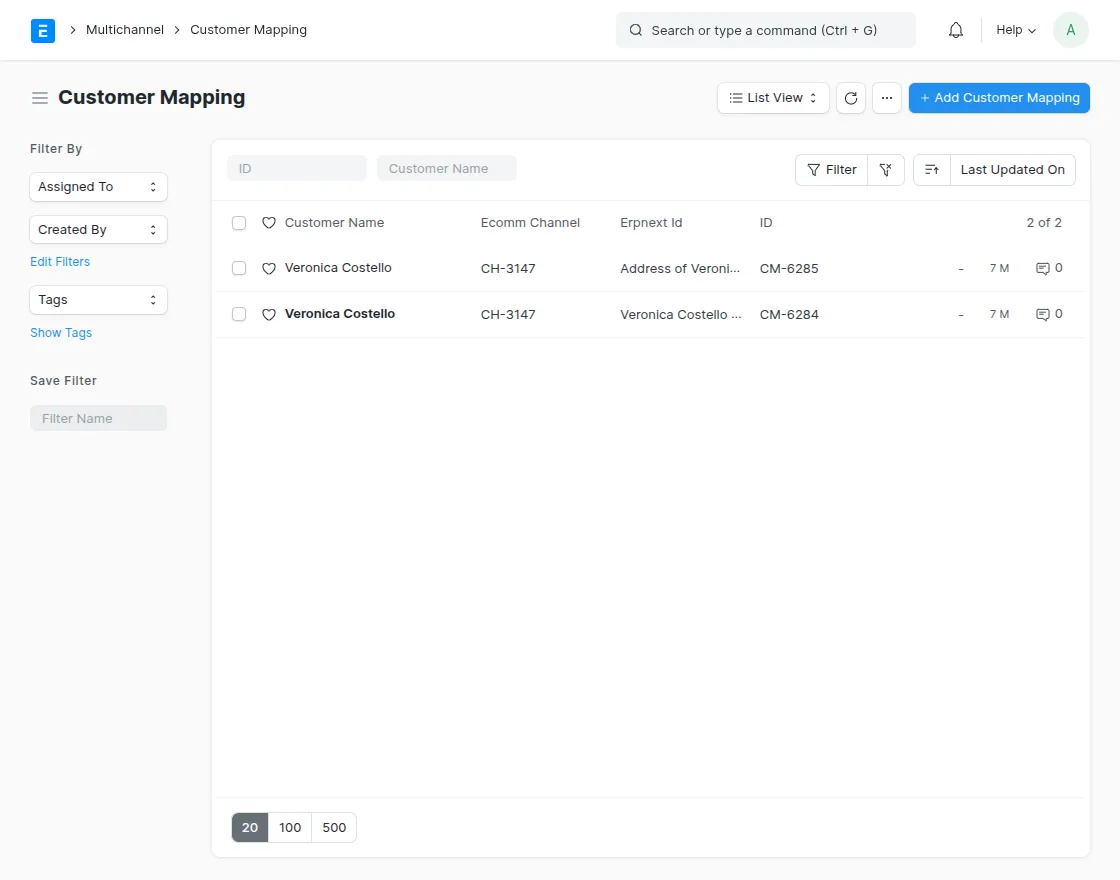1120x880 pixels.
Task: Like the CM-6285 row heart icon
Action: [x=268, y=269]
